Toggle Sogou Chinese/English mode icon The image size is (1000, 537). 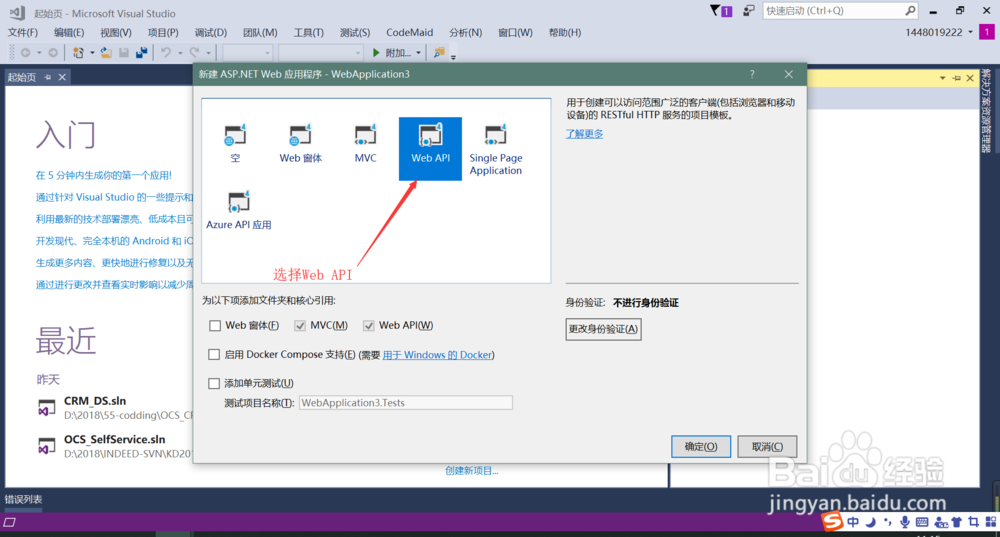click(853, 522)
